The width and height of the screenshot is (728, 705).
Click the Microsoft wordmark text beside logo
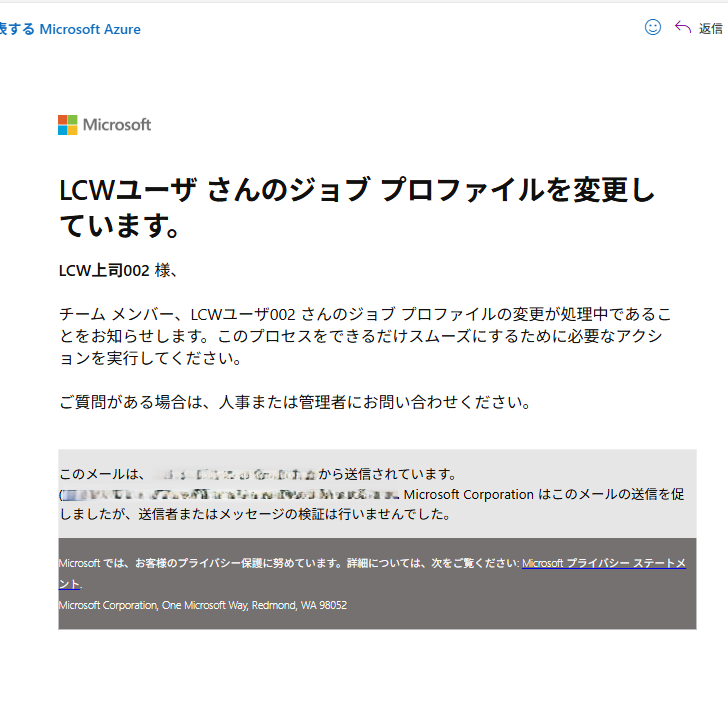(117, 125)
